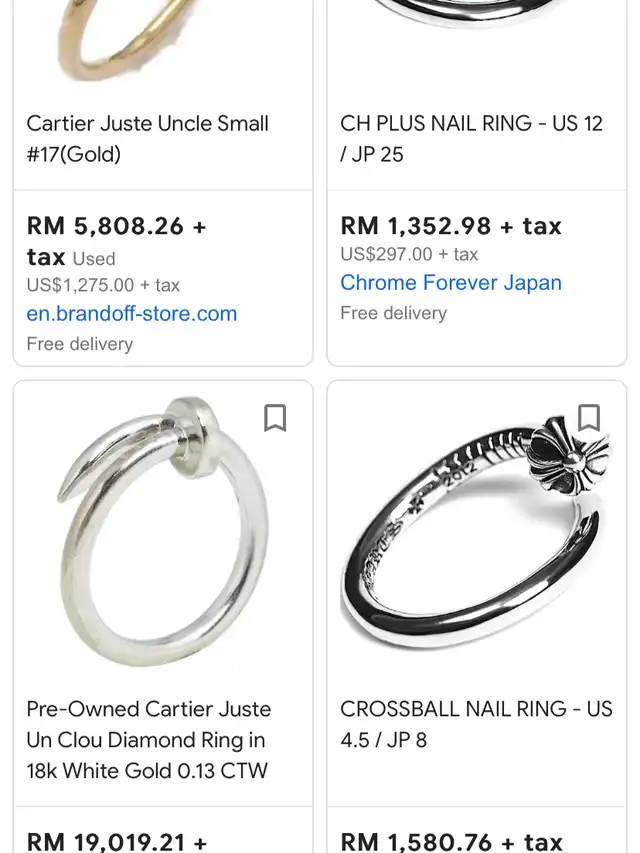Select the CROSSBALL NAIL RING - US 4.5 title
The height and width of the screenshot is (853, 640).
click(476, 724)
